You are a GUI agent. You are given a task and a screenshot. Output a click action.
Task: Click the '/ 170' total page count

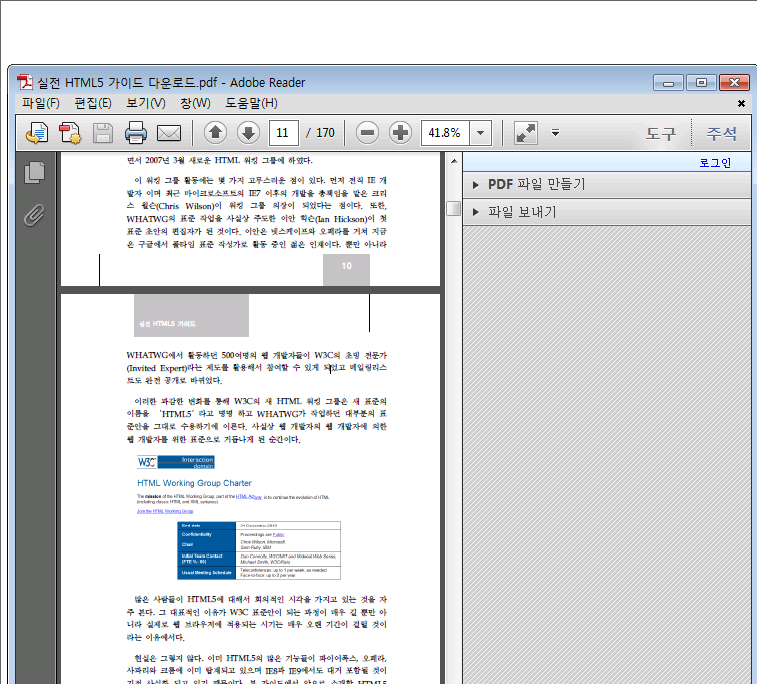click(320, 133)
